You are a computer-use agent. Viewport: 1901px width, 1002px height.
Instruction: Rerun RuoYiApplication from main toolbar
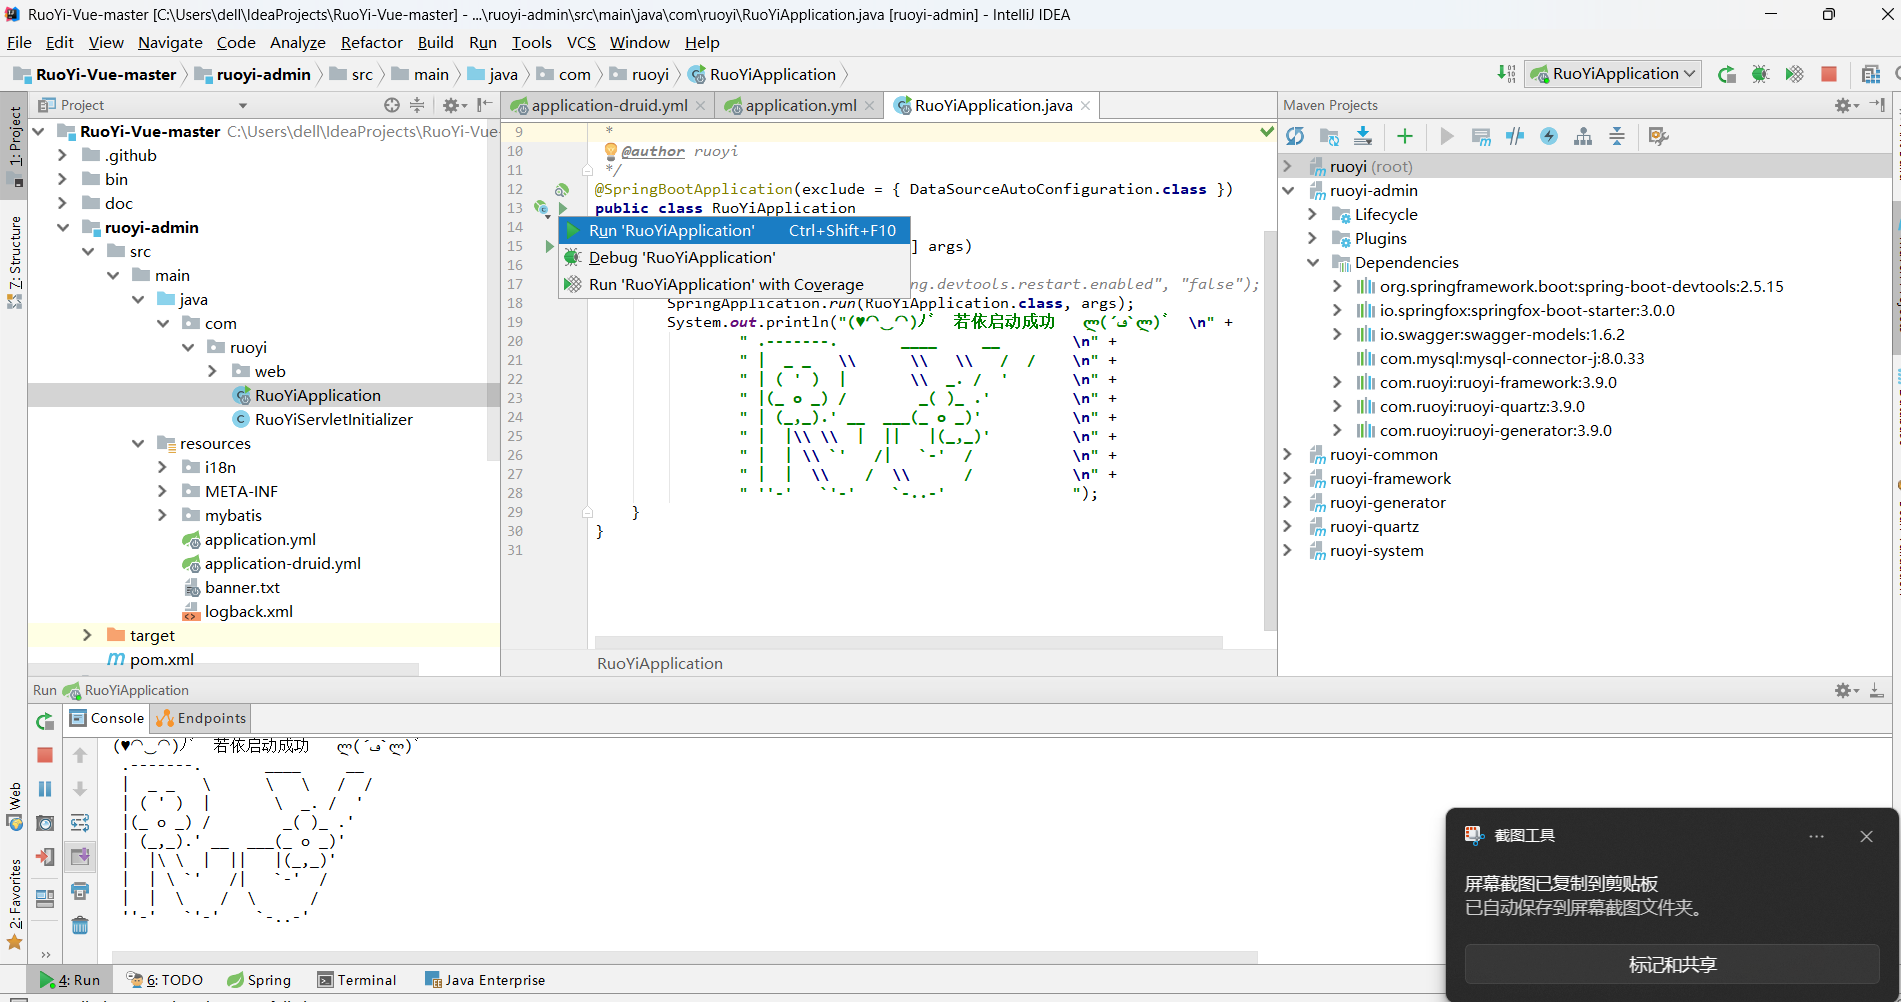tap(1727, 74)
